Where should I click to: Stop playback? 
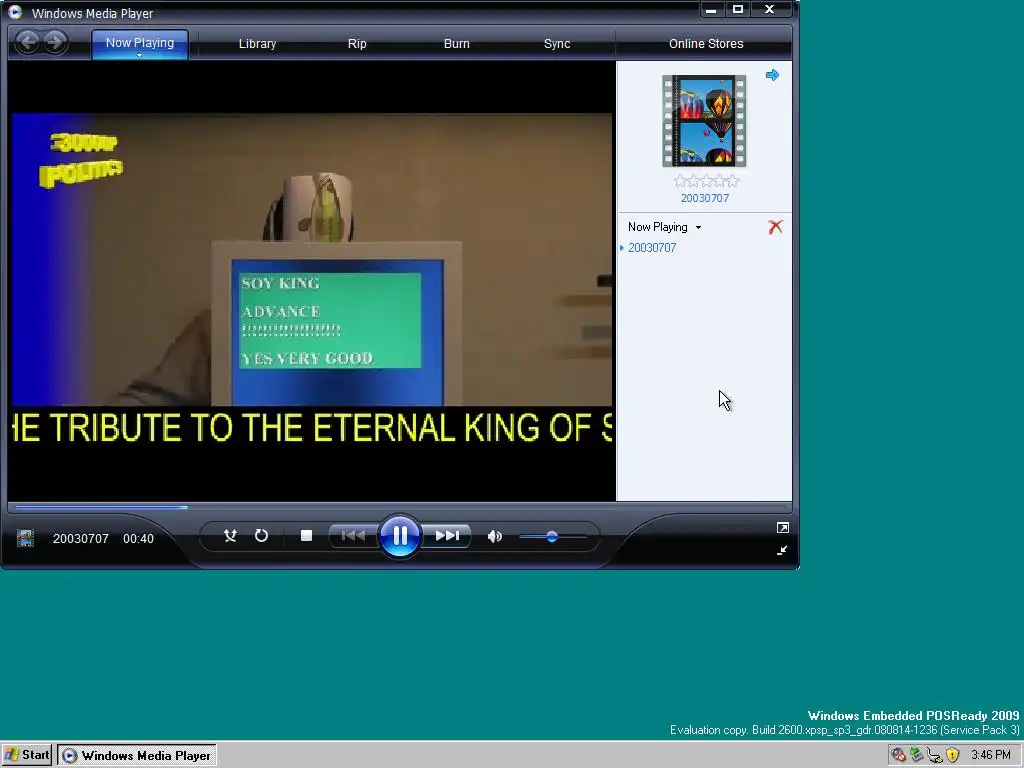point(306,536)
